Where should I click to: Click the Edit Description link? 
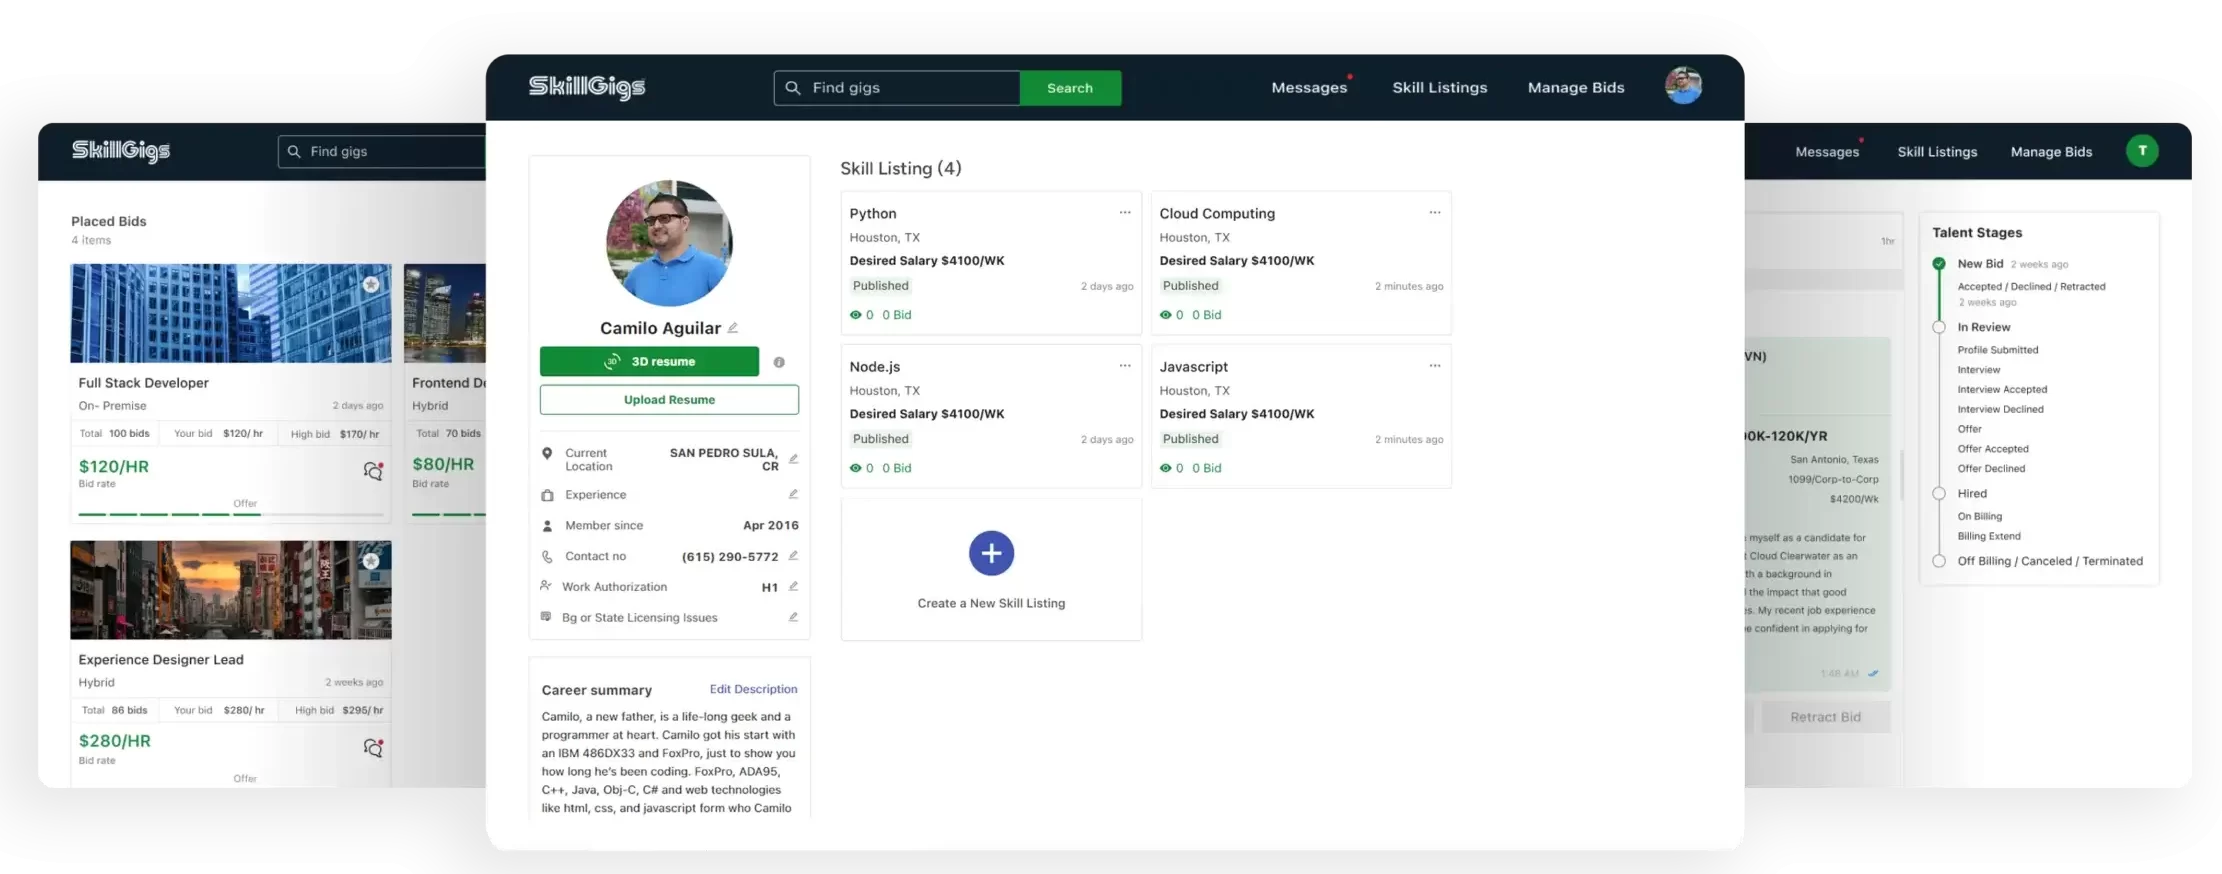pyautogui.click(x=753, y=689)
